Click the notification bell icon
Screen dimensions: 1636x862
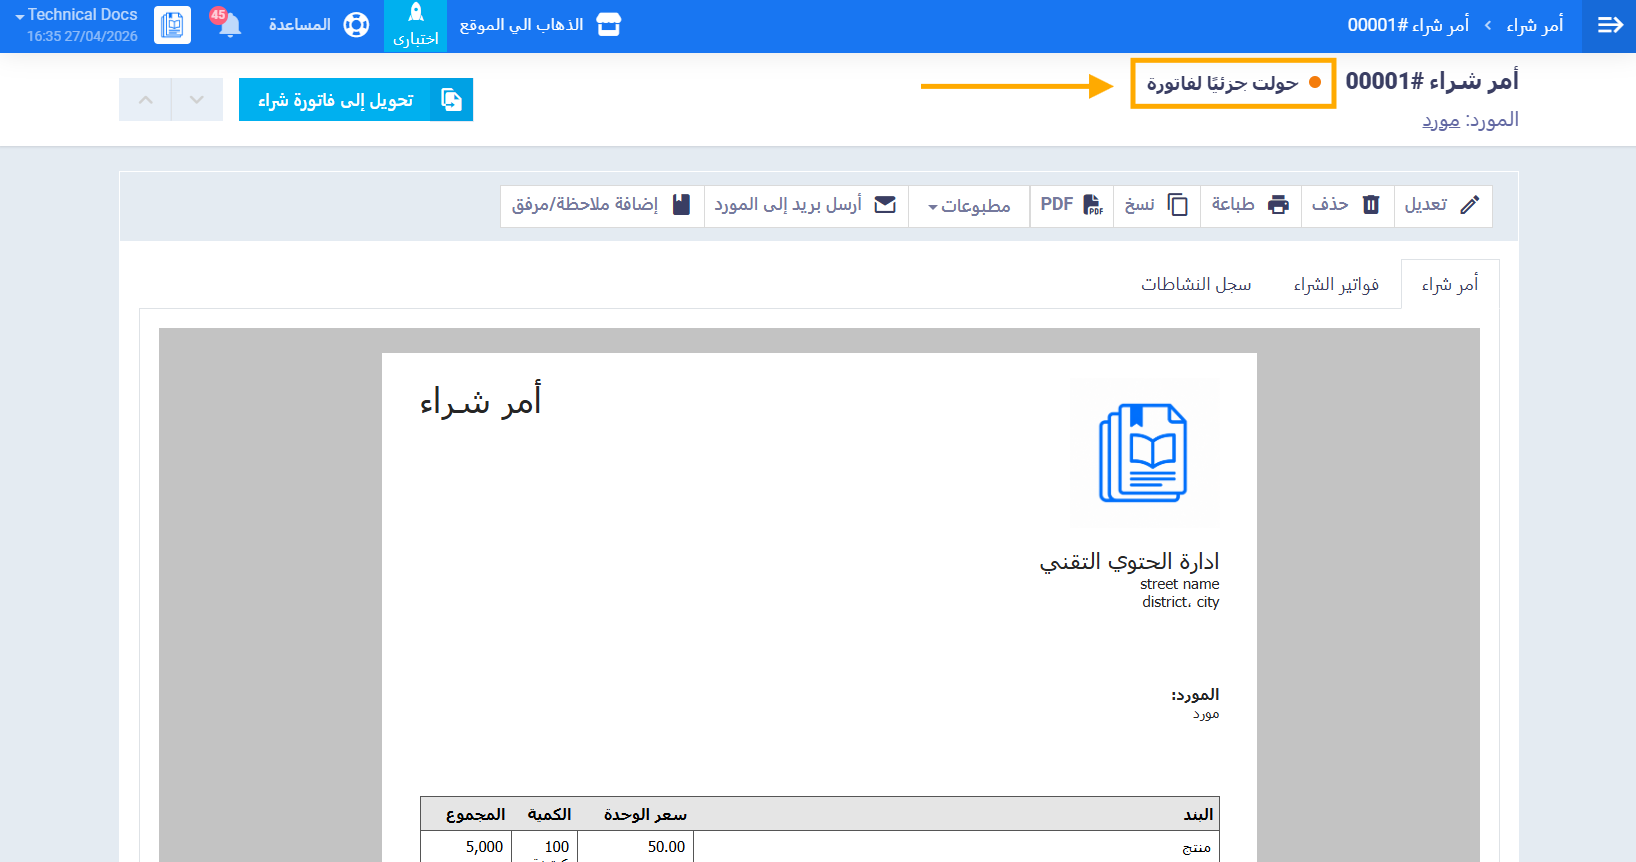pyautogui.click(x=229, y=25)
